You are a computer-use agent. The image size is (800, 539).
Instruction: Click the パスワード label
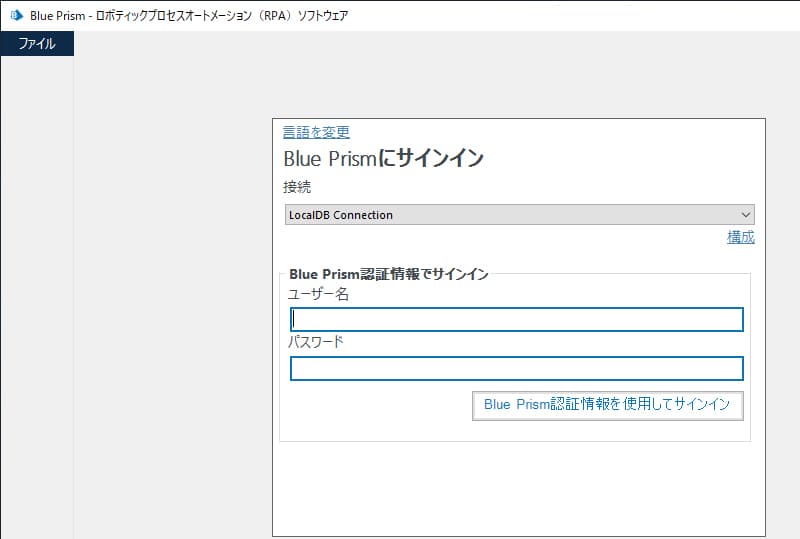(316, 341)
